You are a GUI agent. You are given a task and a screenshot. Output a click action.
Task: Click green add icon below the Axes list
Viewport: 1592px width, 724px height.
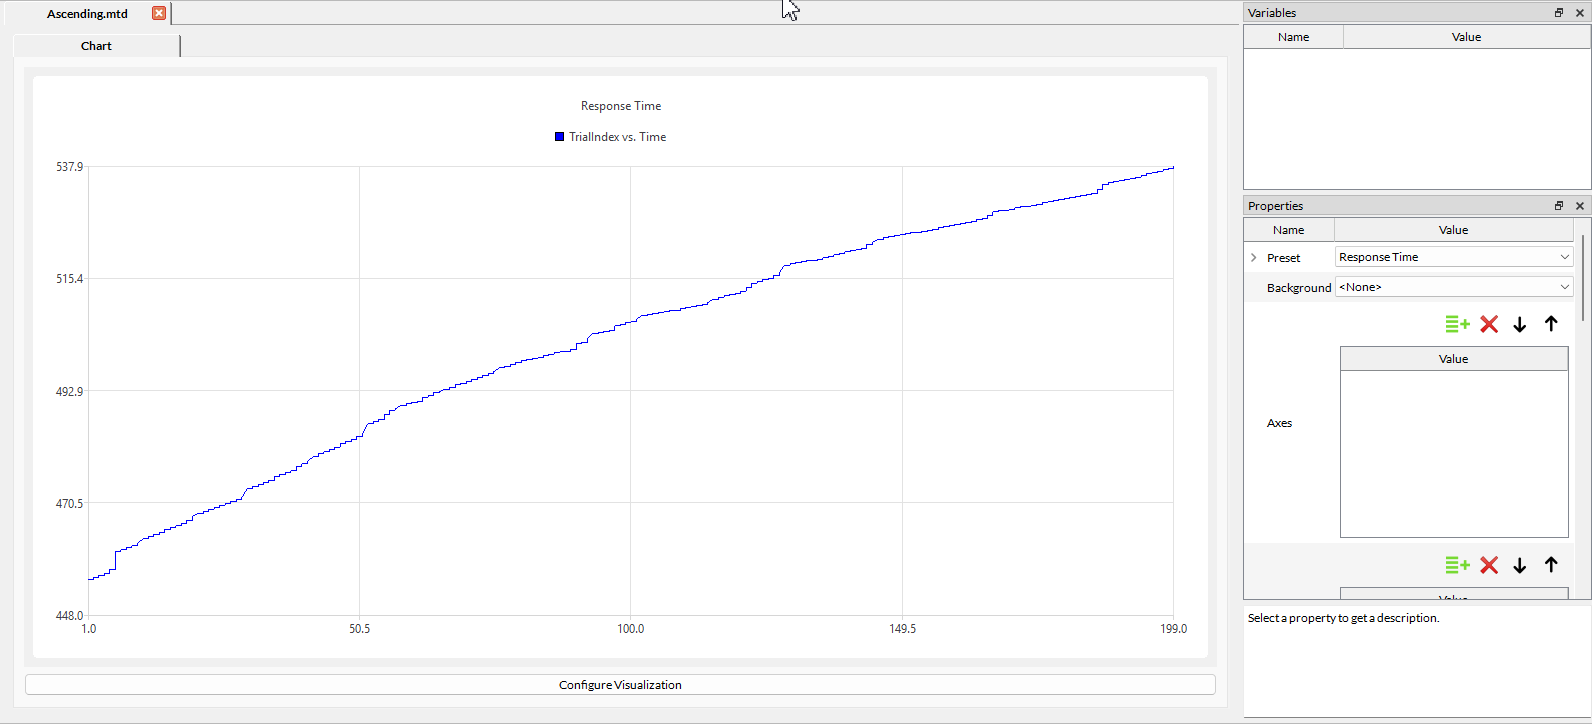1457,565
